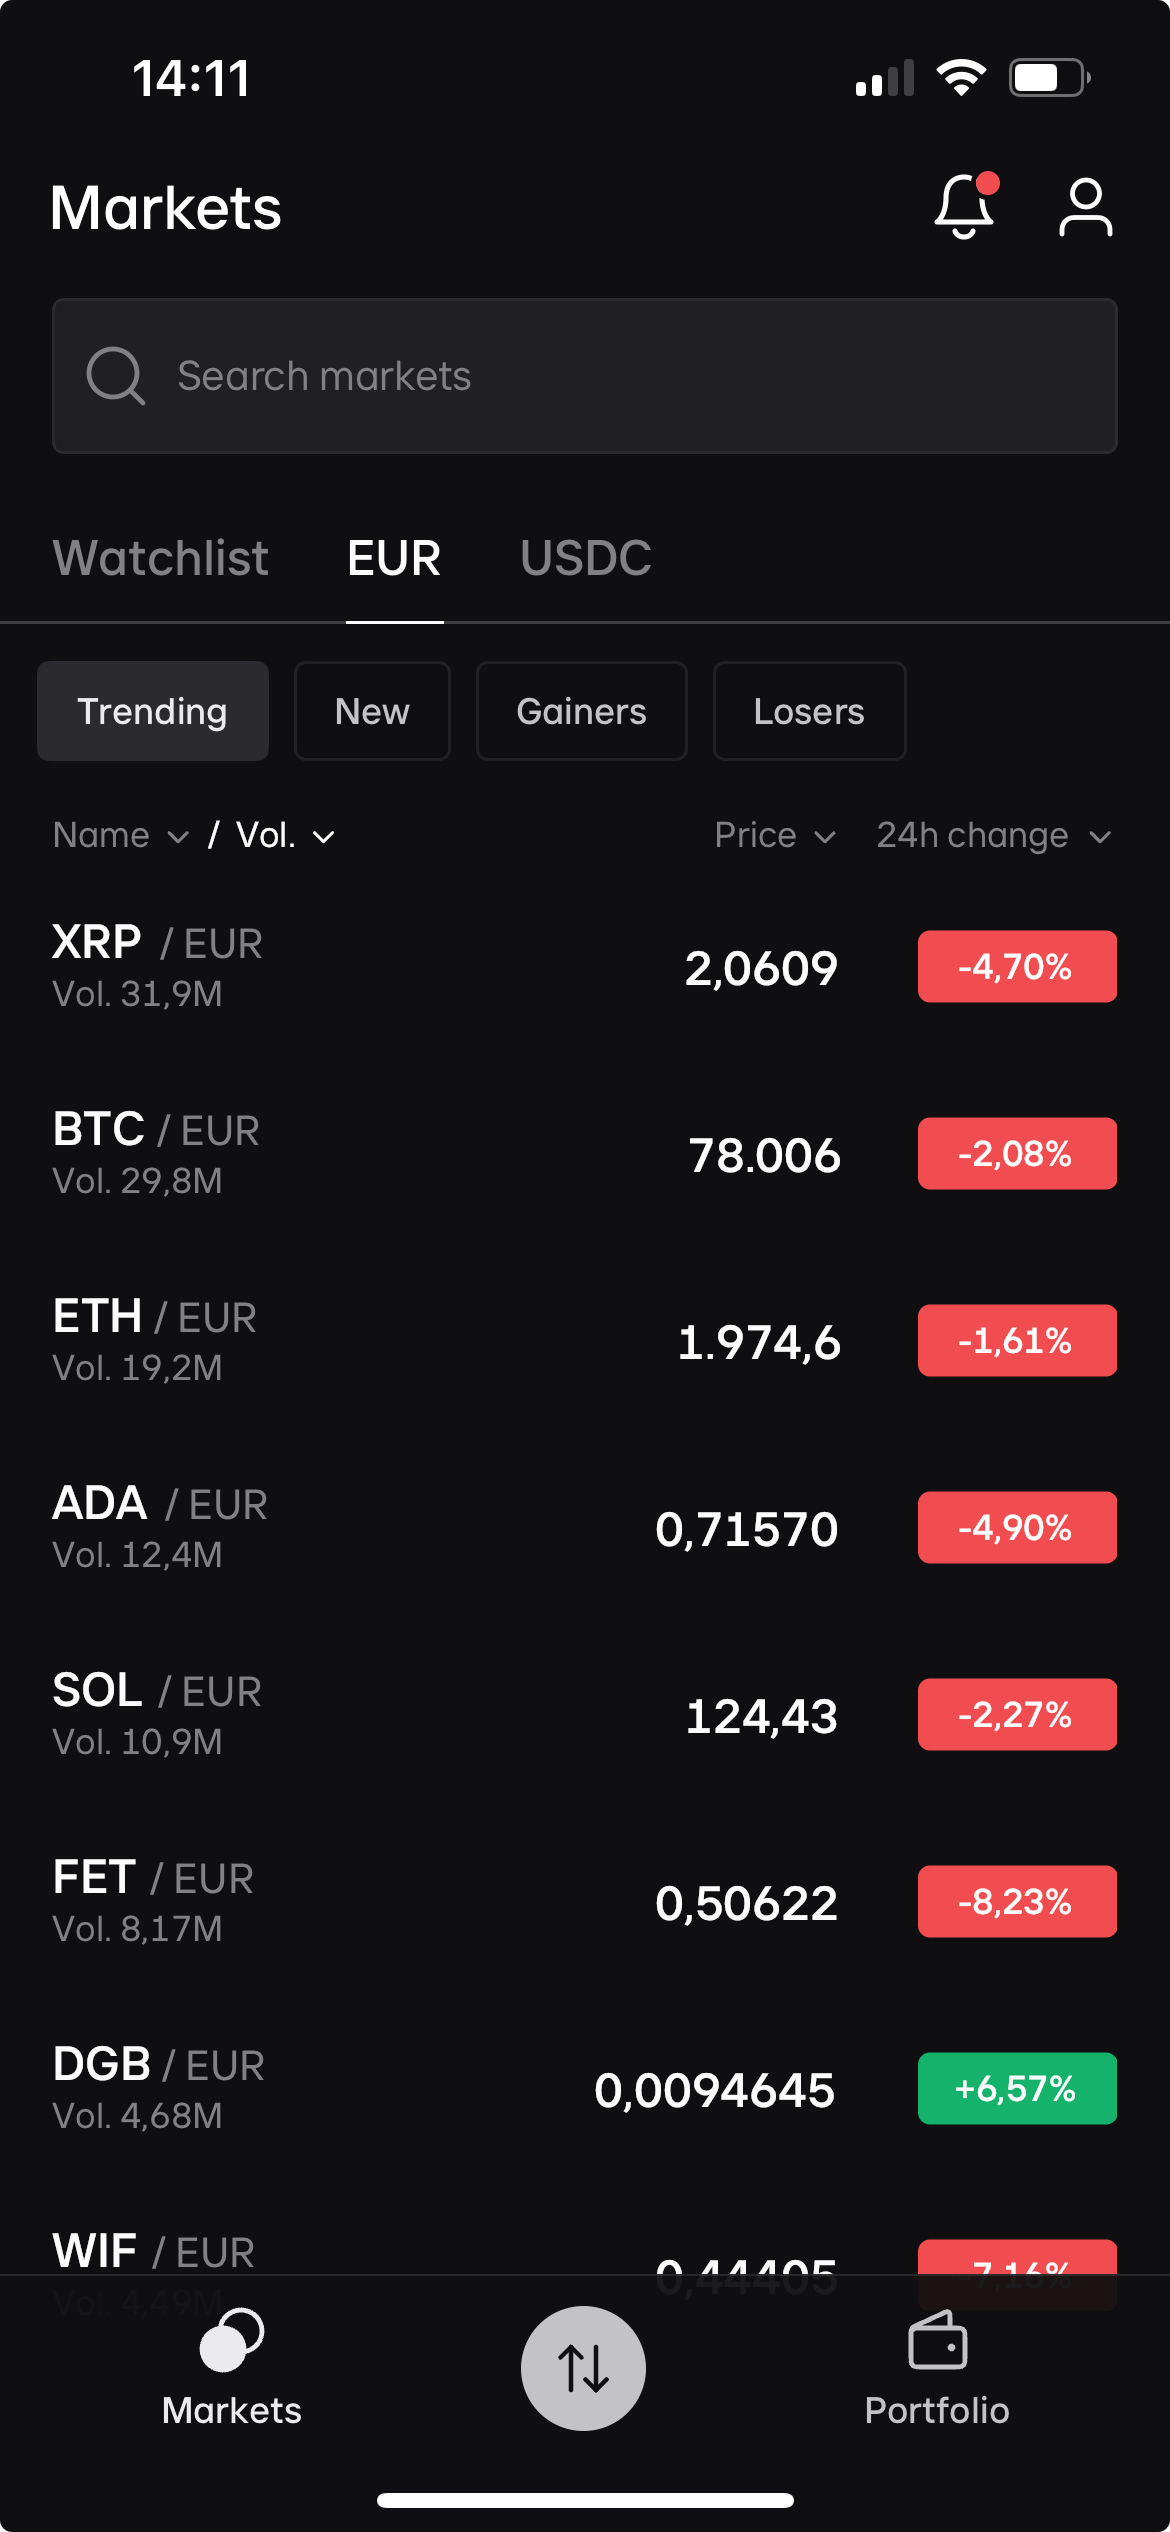
Task: Select the Gainers filter chip
Action: point(581,711)
